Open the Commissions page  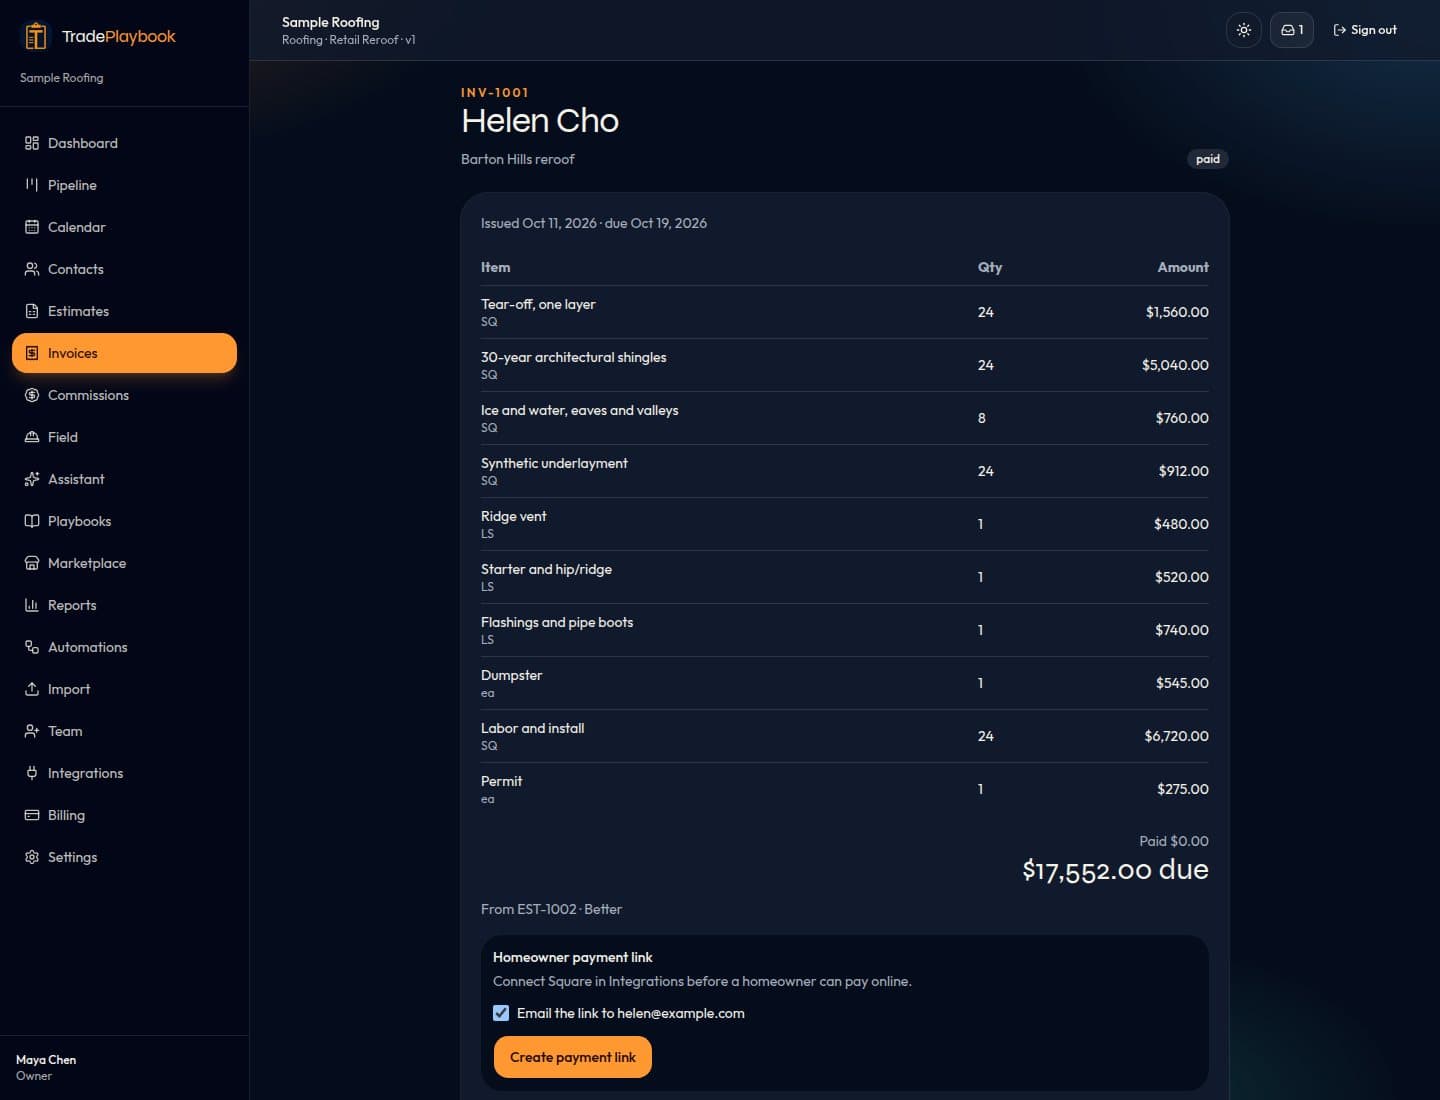coord(124,395)
